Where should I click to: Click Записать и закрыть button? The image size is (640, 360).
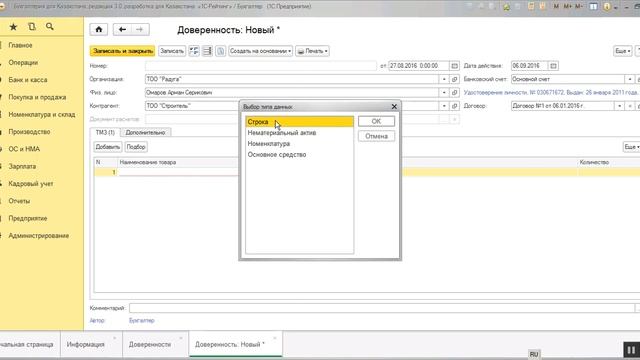[122, 51]
